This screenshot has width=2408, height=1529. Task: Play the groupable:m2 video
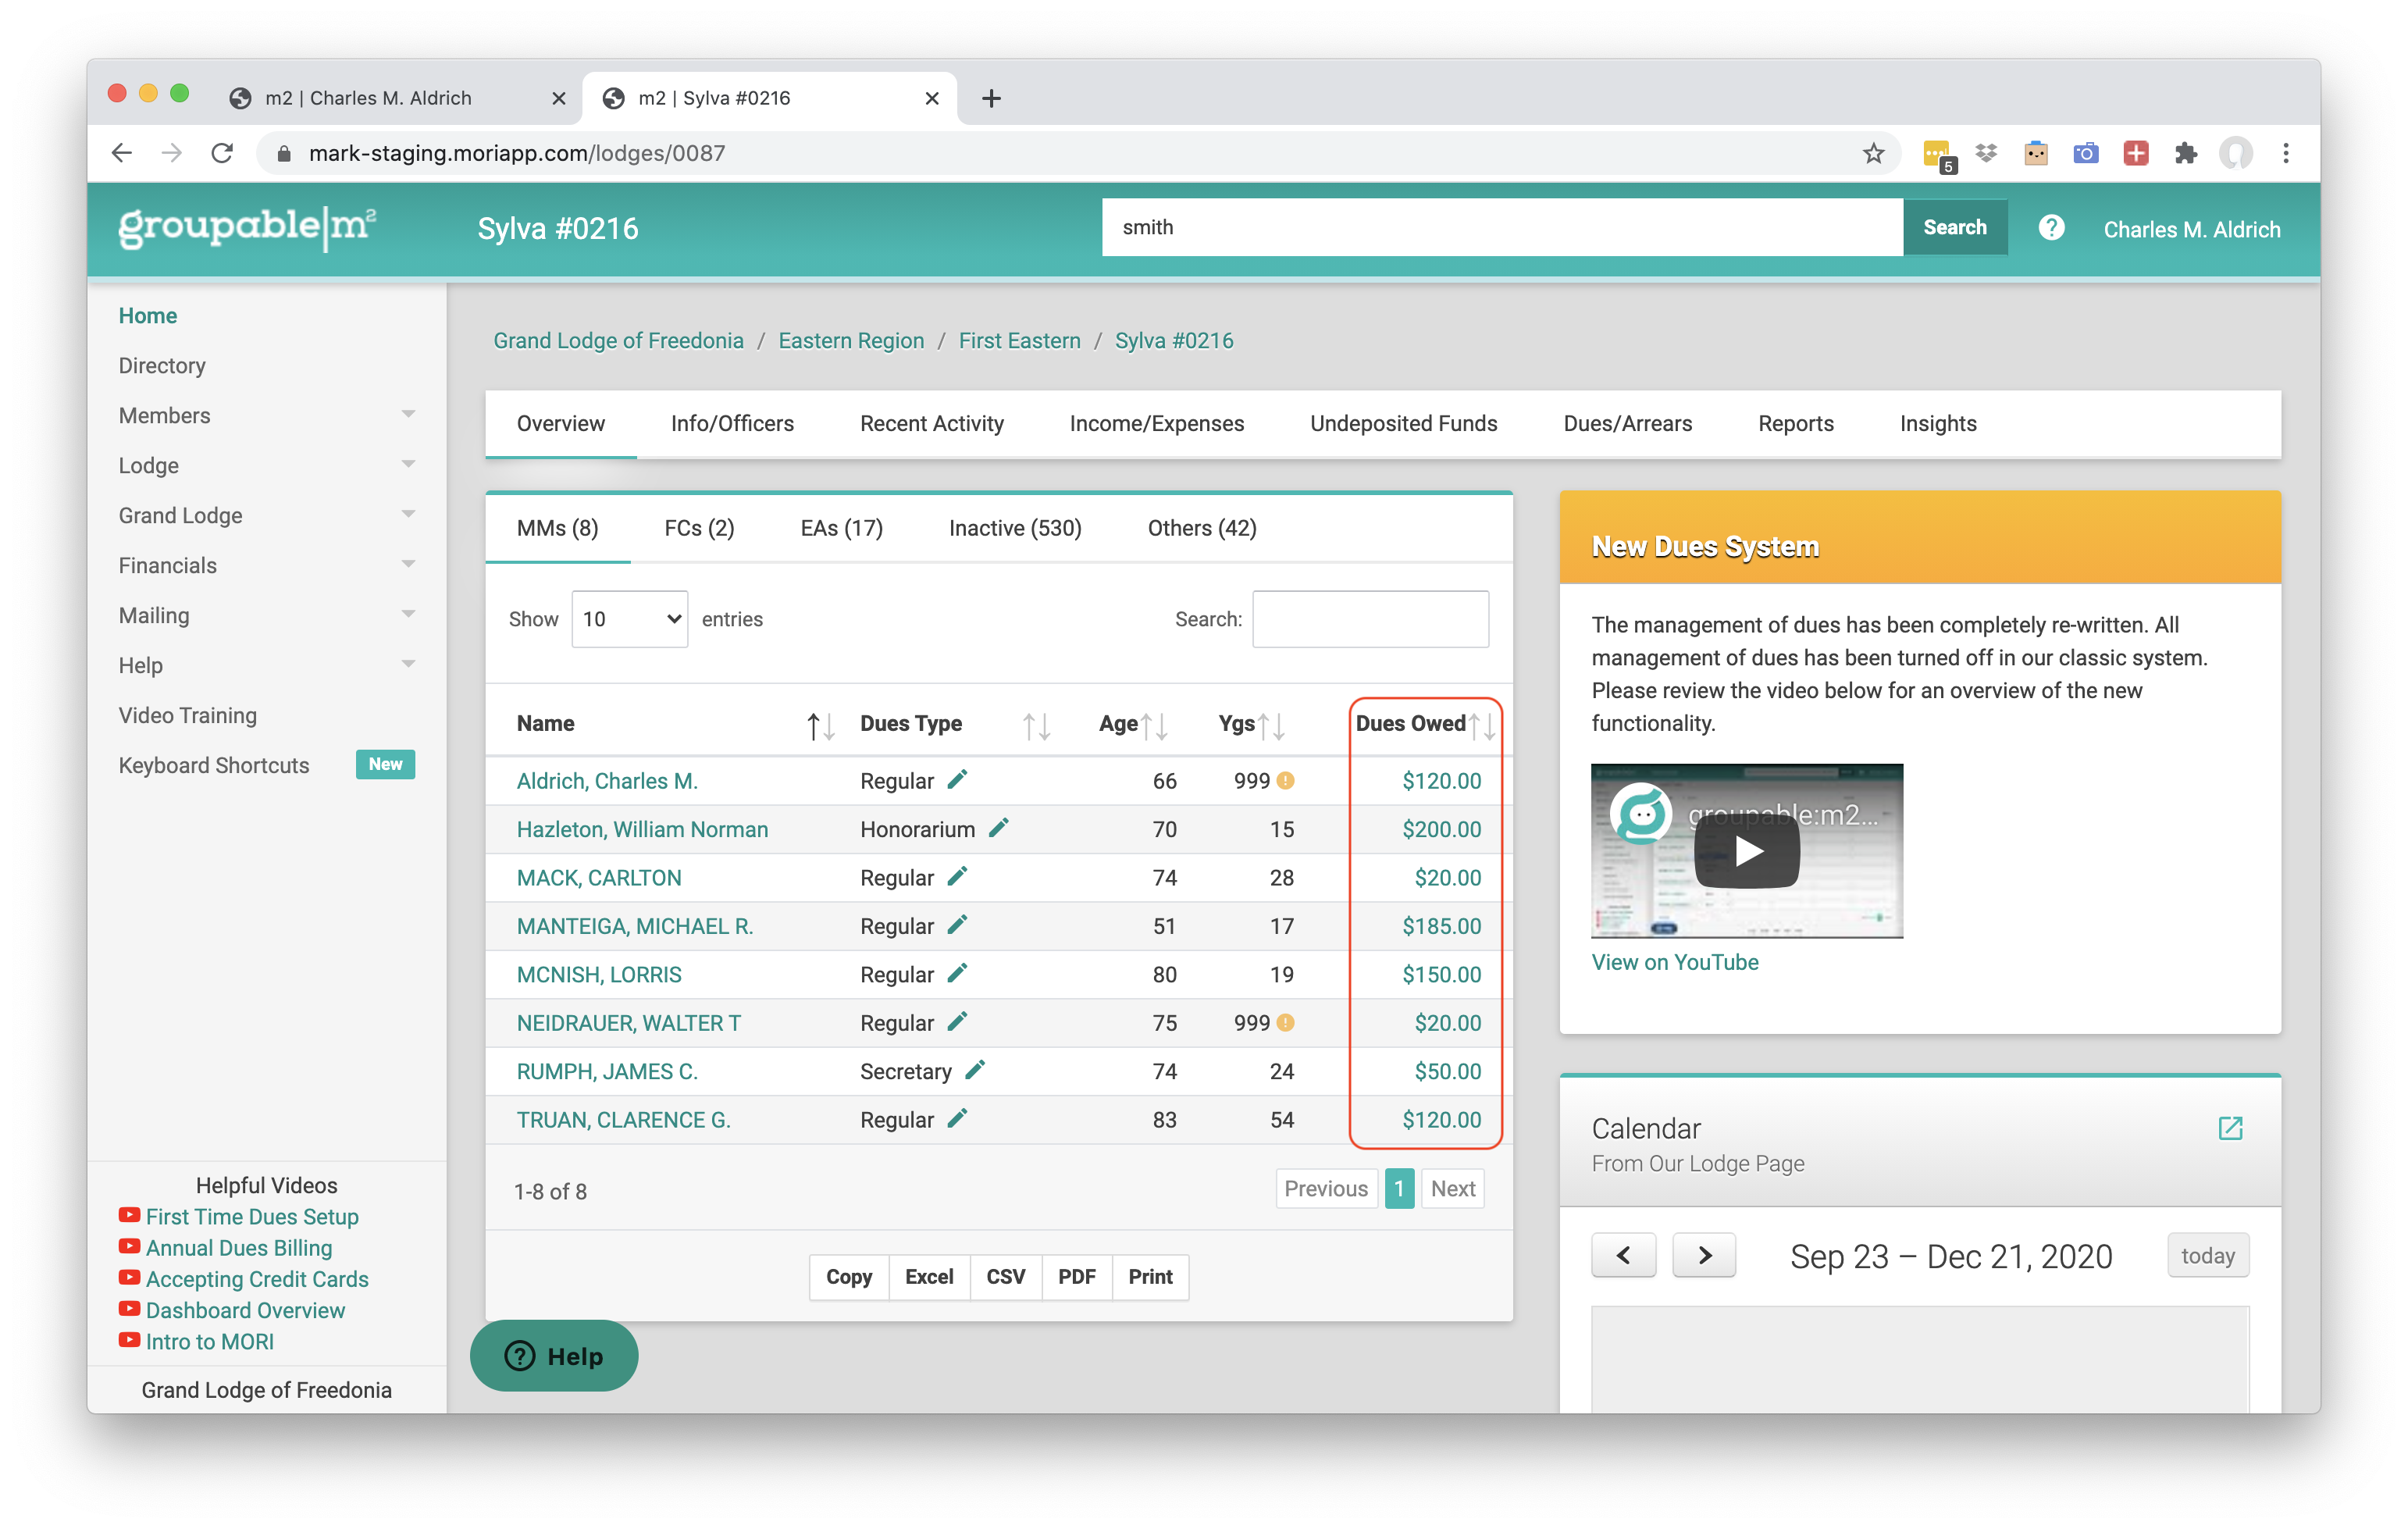tap(1747, 851)
